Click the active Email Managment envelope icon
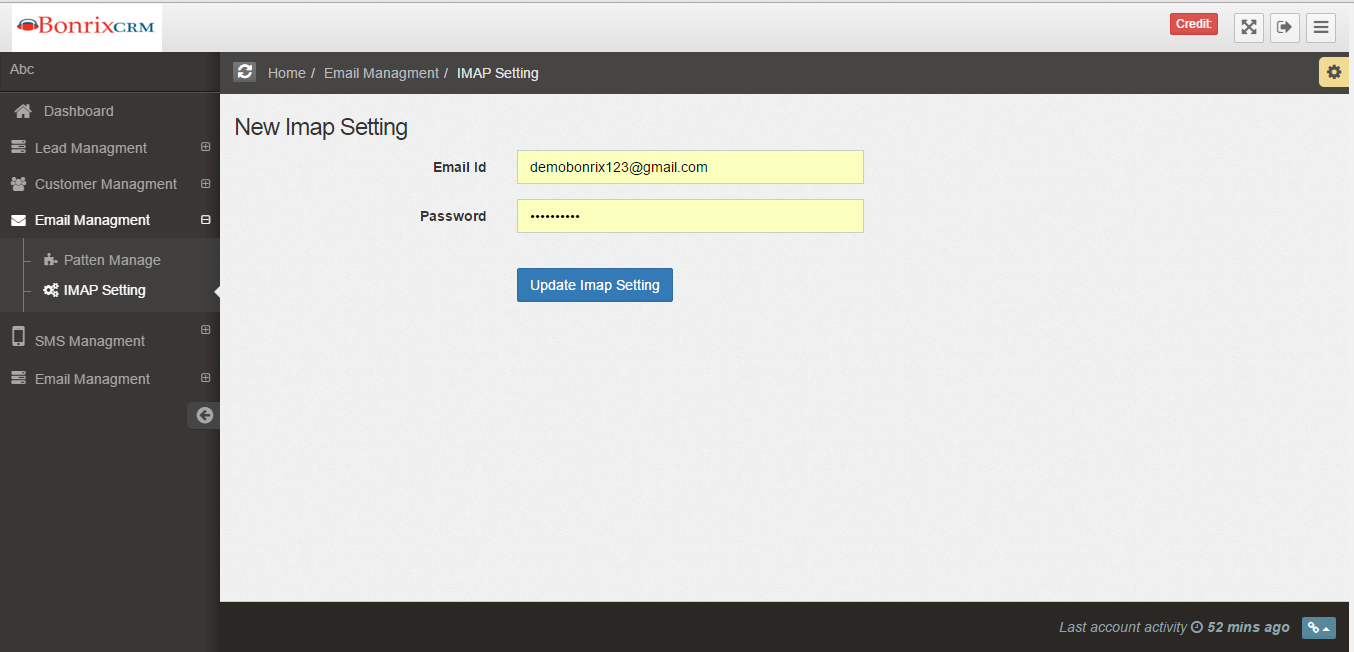The height and width of the screenshot is (652, 1354). point(18,220)
